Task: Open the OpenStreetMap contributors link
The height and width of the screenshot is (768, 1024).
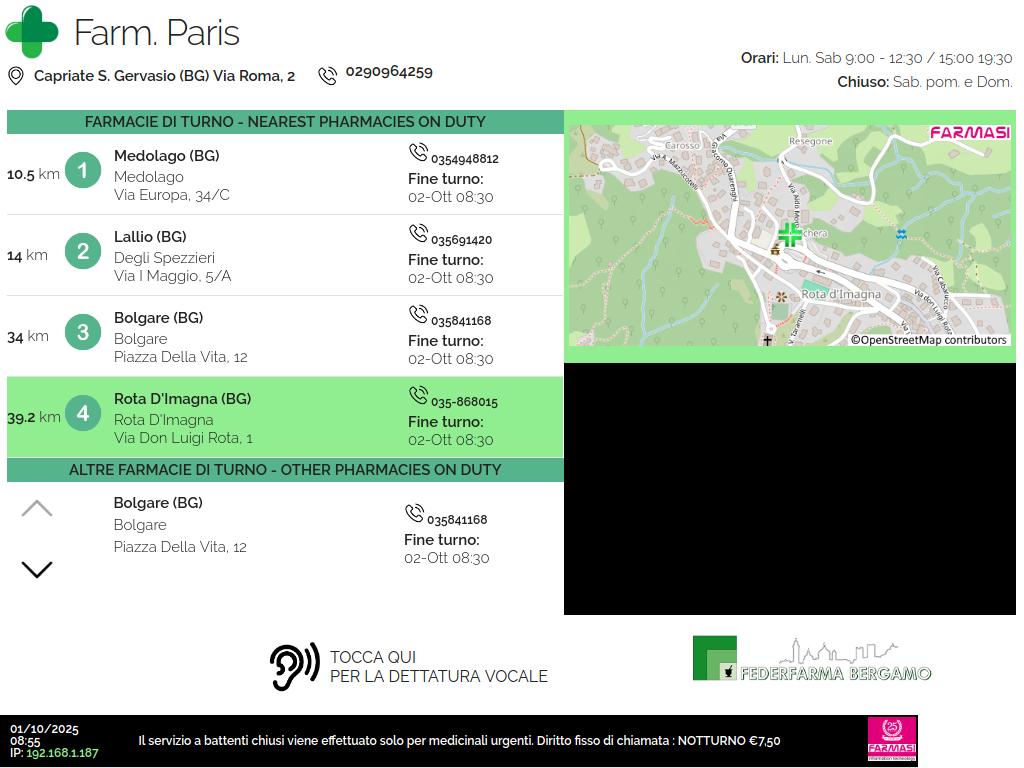Action: coord(928,340)
